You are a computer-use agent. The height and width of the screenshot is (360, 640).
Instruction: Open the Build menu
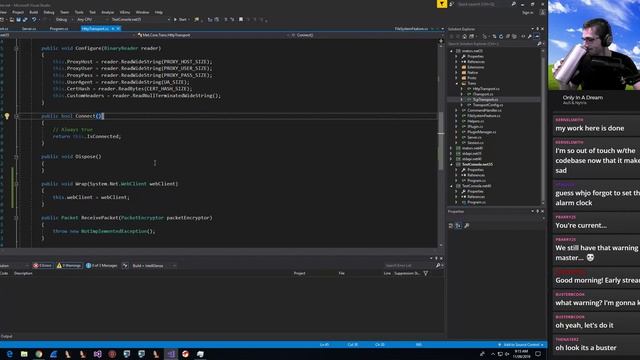point(34,12)
